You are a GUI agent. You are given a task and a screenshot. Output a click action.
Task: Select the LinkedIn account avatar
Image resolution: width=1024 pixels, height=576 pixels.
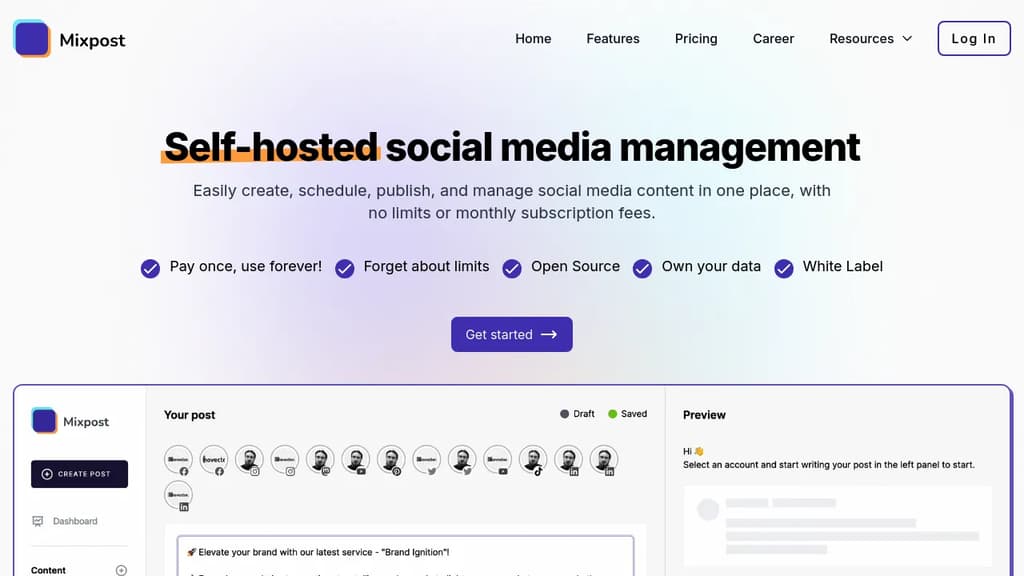point(568,460)
